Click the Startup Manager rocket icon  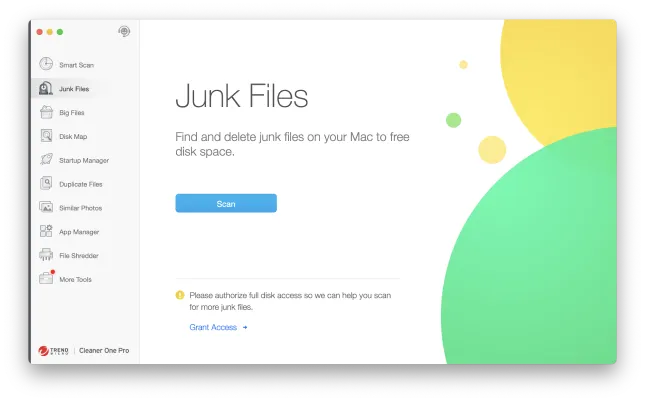[46, 160]
